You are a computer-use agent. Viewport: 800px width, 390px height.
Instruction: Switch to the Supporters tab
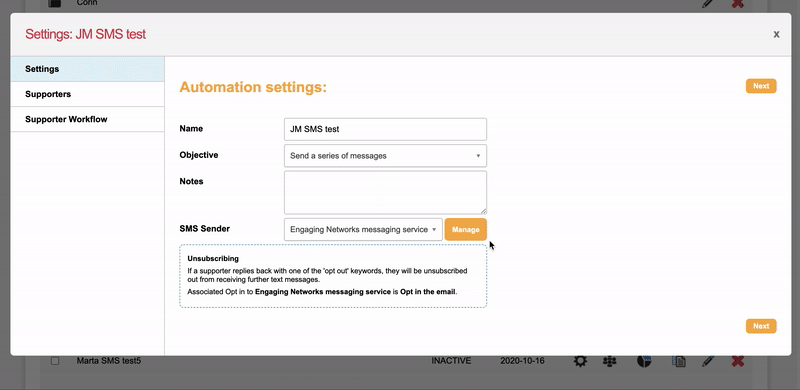pyautogui.click(x=87, y=94)
